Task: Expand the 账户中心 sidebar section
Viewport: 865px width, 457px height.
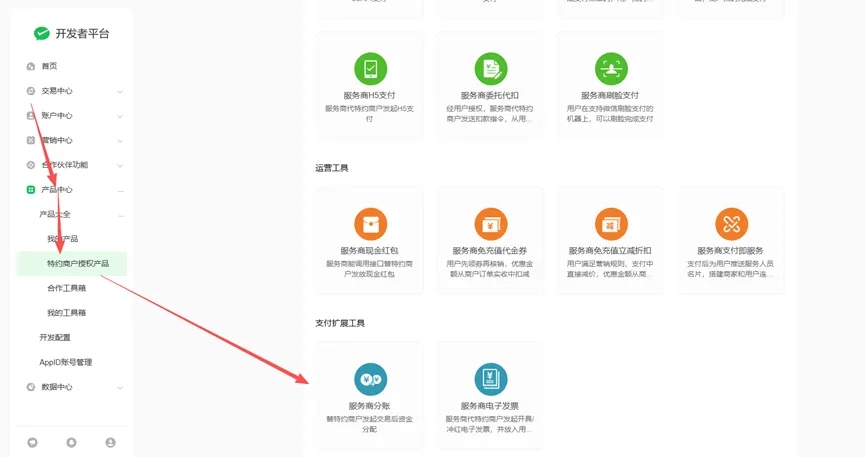Action: [120, 116]
